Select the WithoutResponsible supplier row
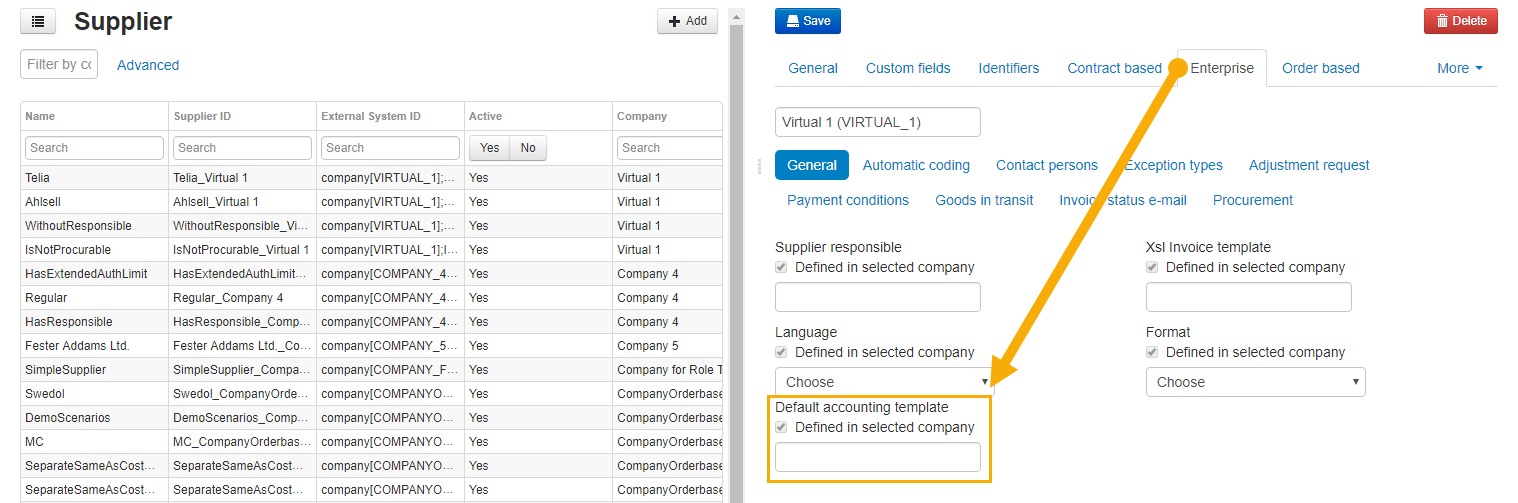Viewport: 1518px width, 503px height. click(371, 226)
